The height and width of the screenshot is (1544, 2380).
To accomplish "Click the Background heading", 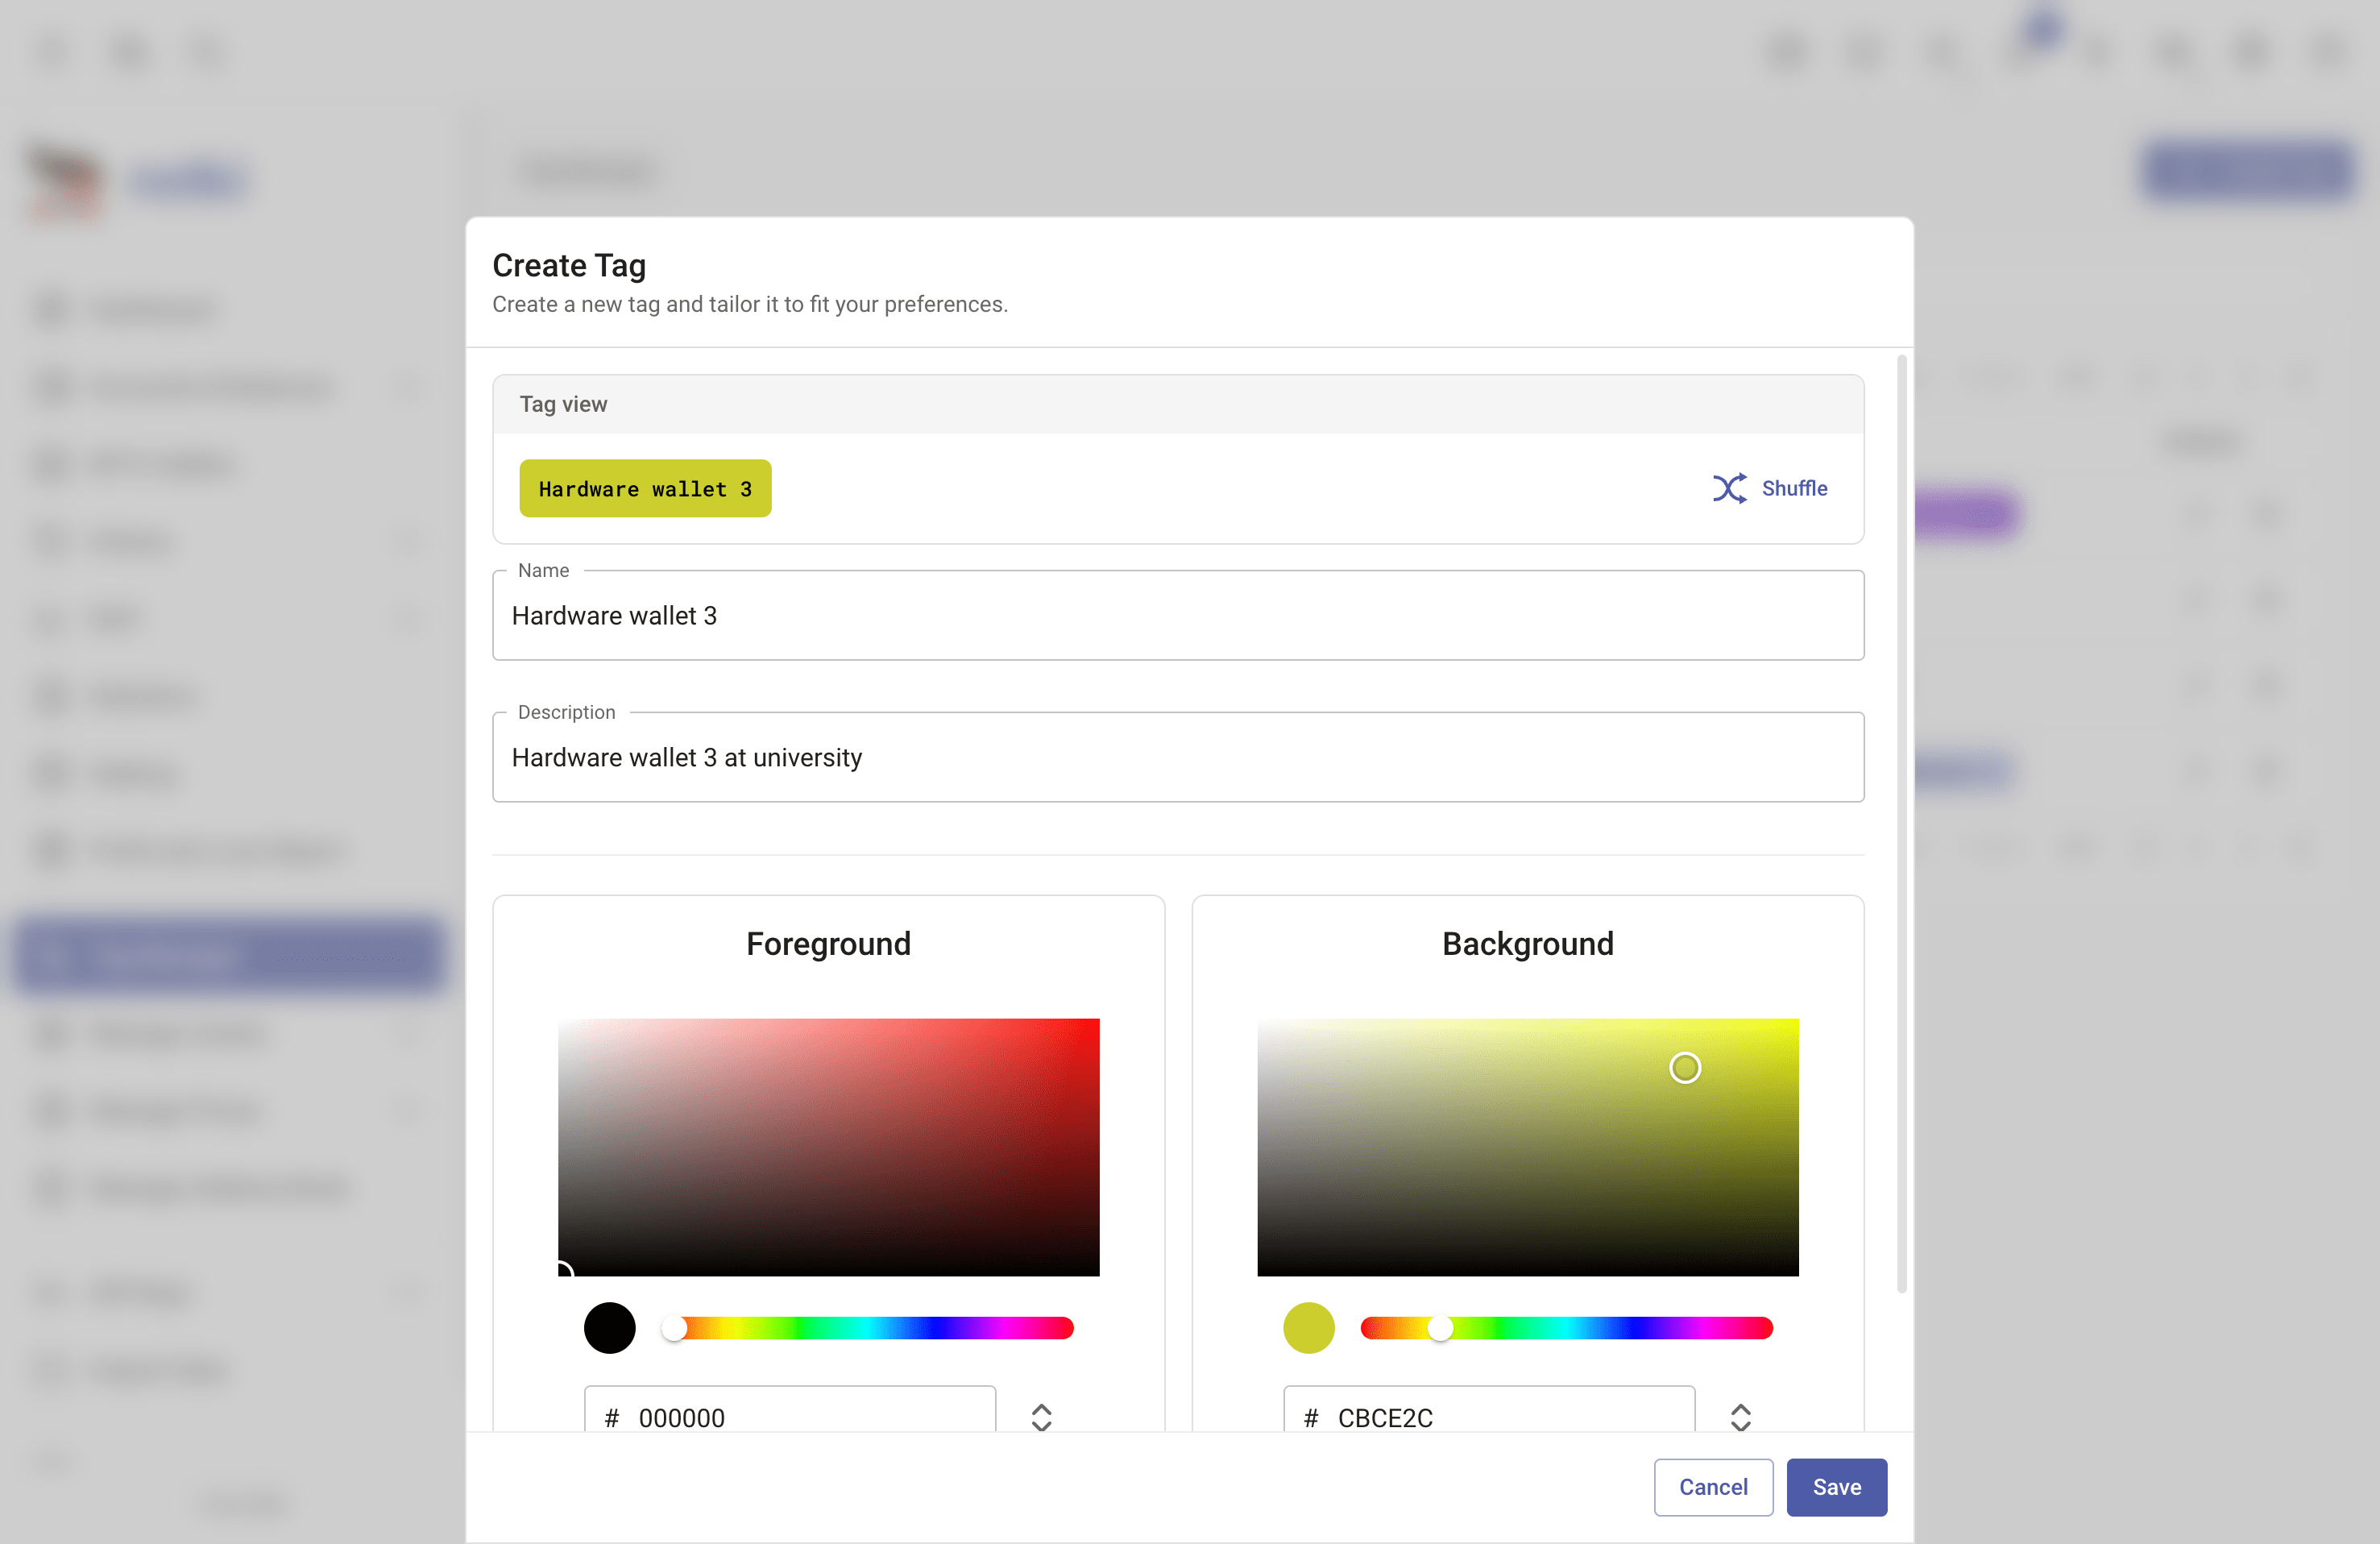I will [1527, 943].
